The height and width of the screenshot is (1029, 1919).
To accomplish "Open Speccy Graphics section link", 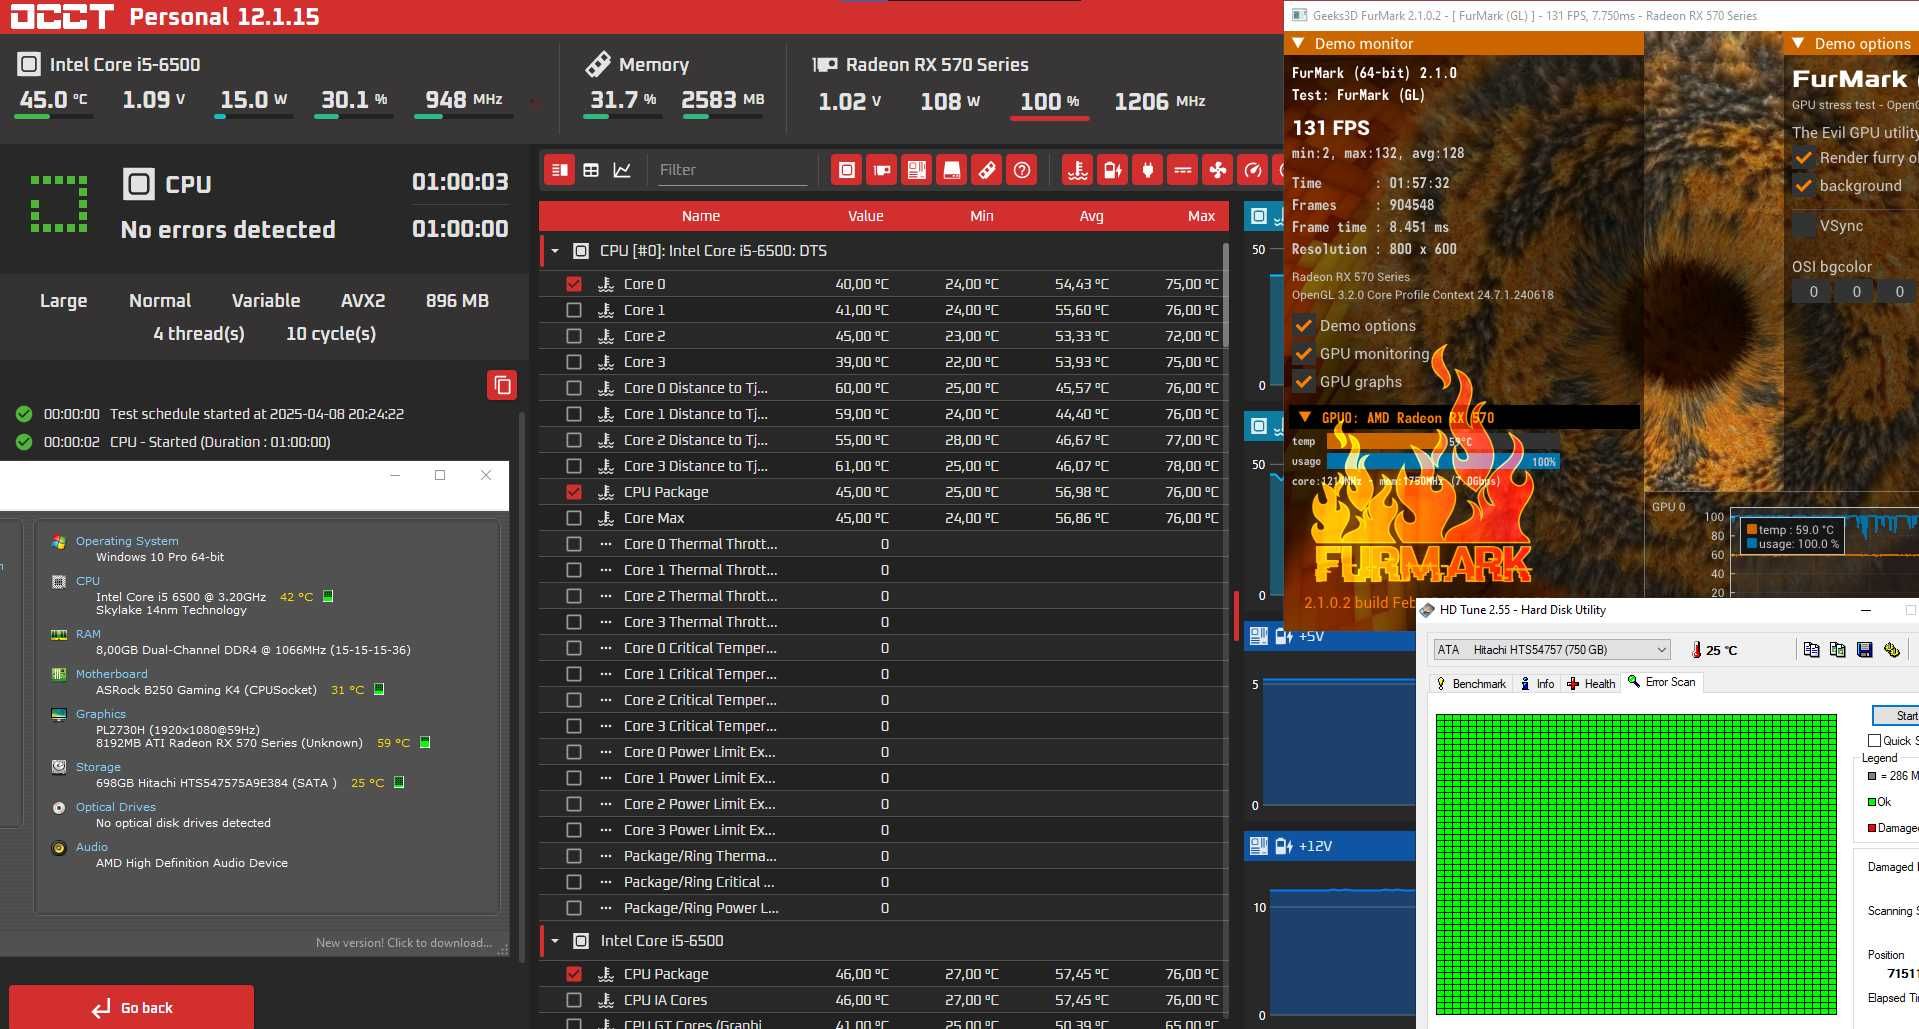I will (x=101, y=714).
